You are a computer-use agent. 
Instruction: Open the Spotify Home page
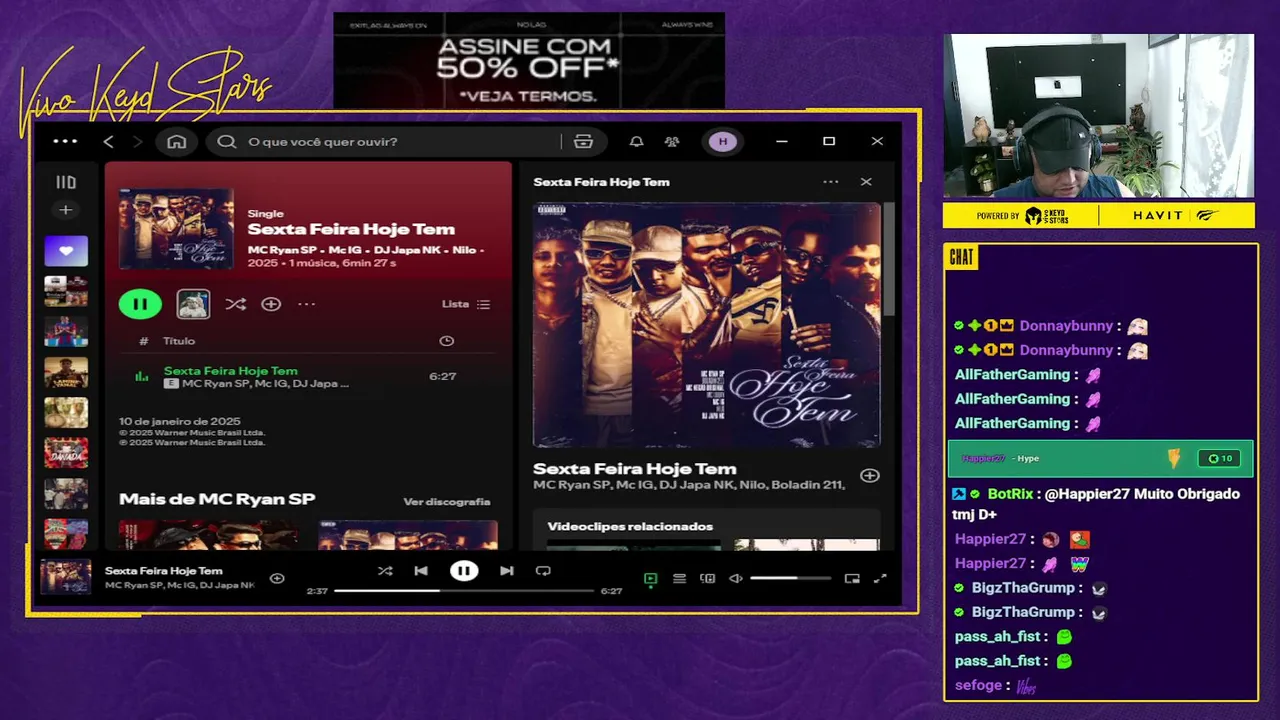coord(177,142)
